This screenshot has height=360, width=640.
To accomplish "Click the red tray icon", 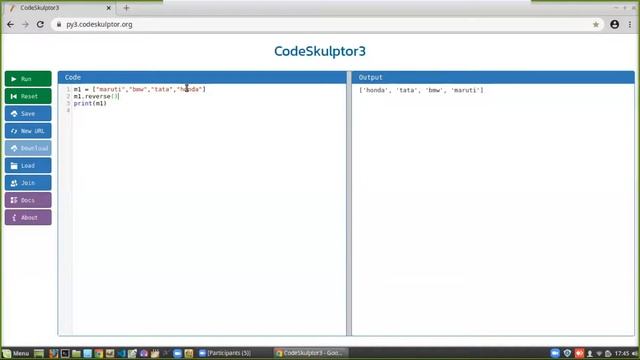I will click(x=579, y=353).
